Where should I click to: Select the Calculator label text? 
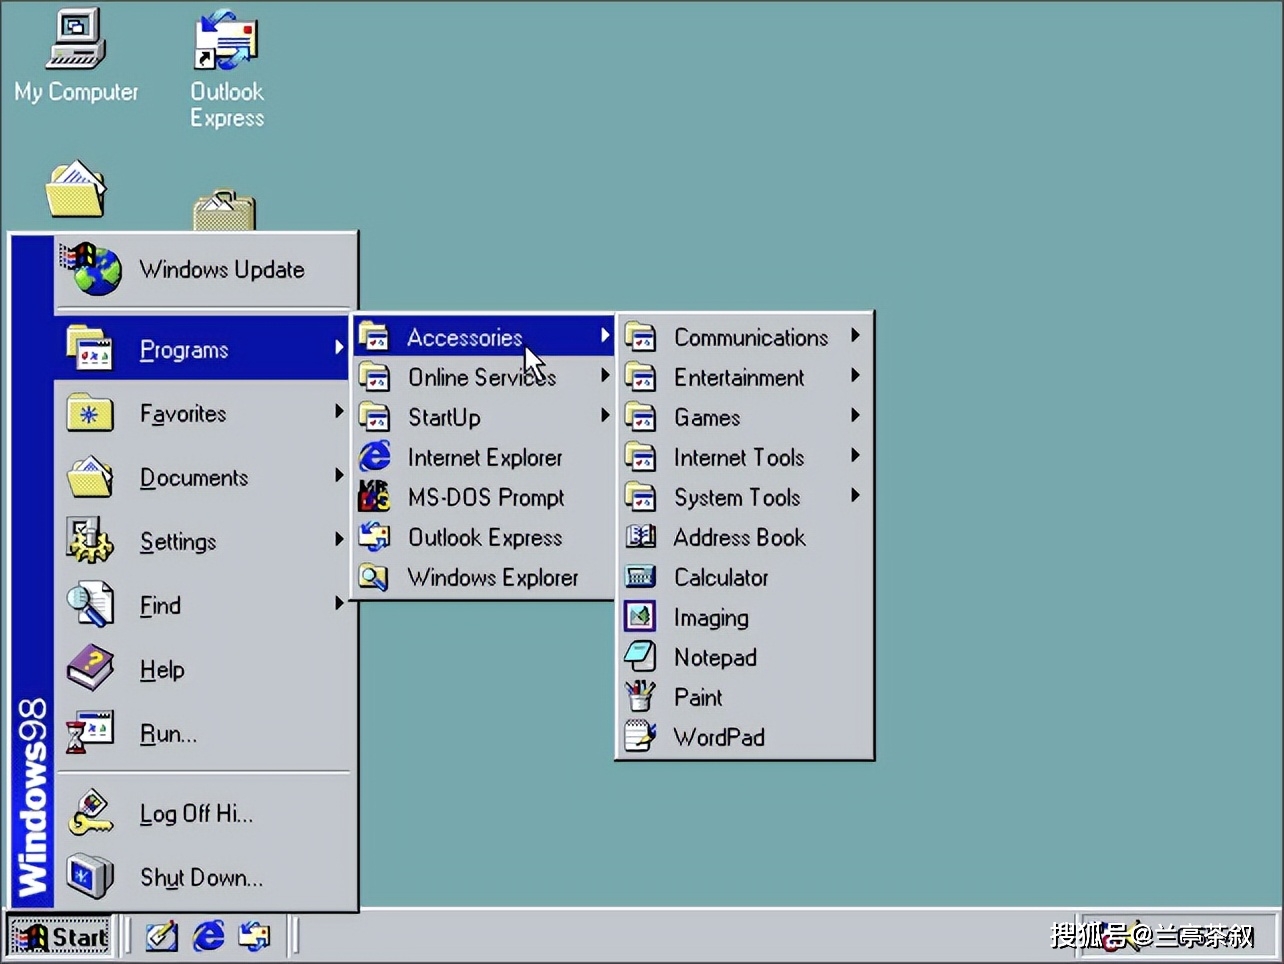(721, 577)
